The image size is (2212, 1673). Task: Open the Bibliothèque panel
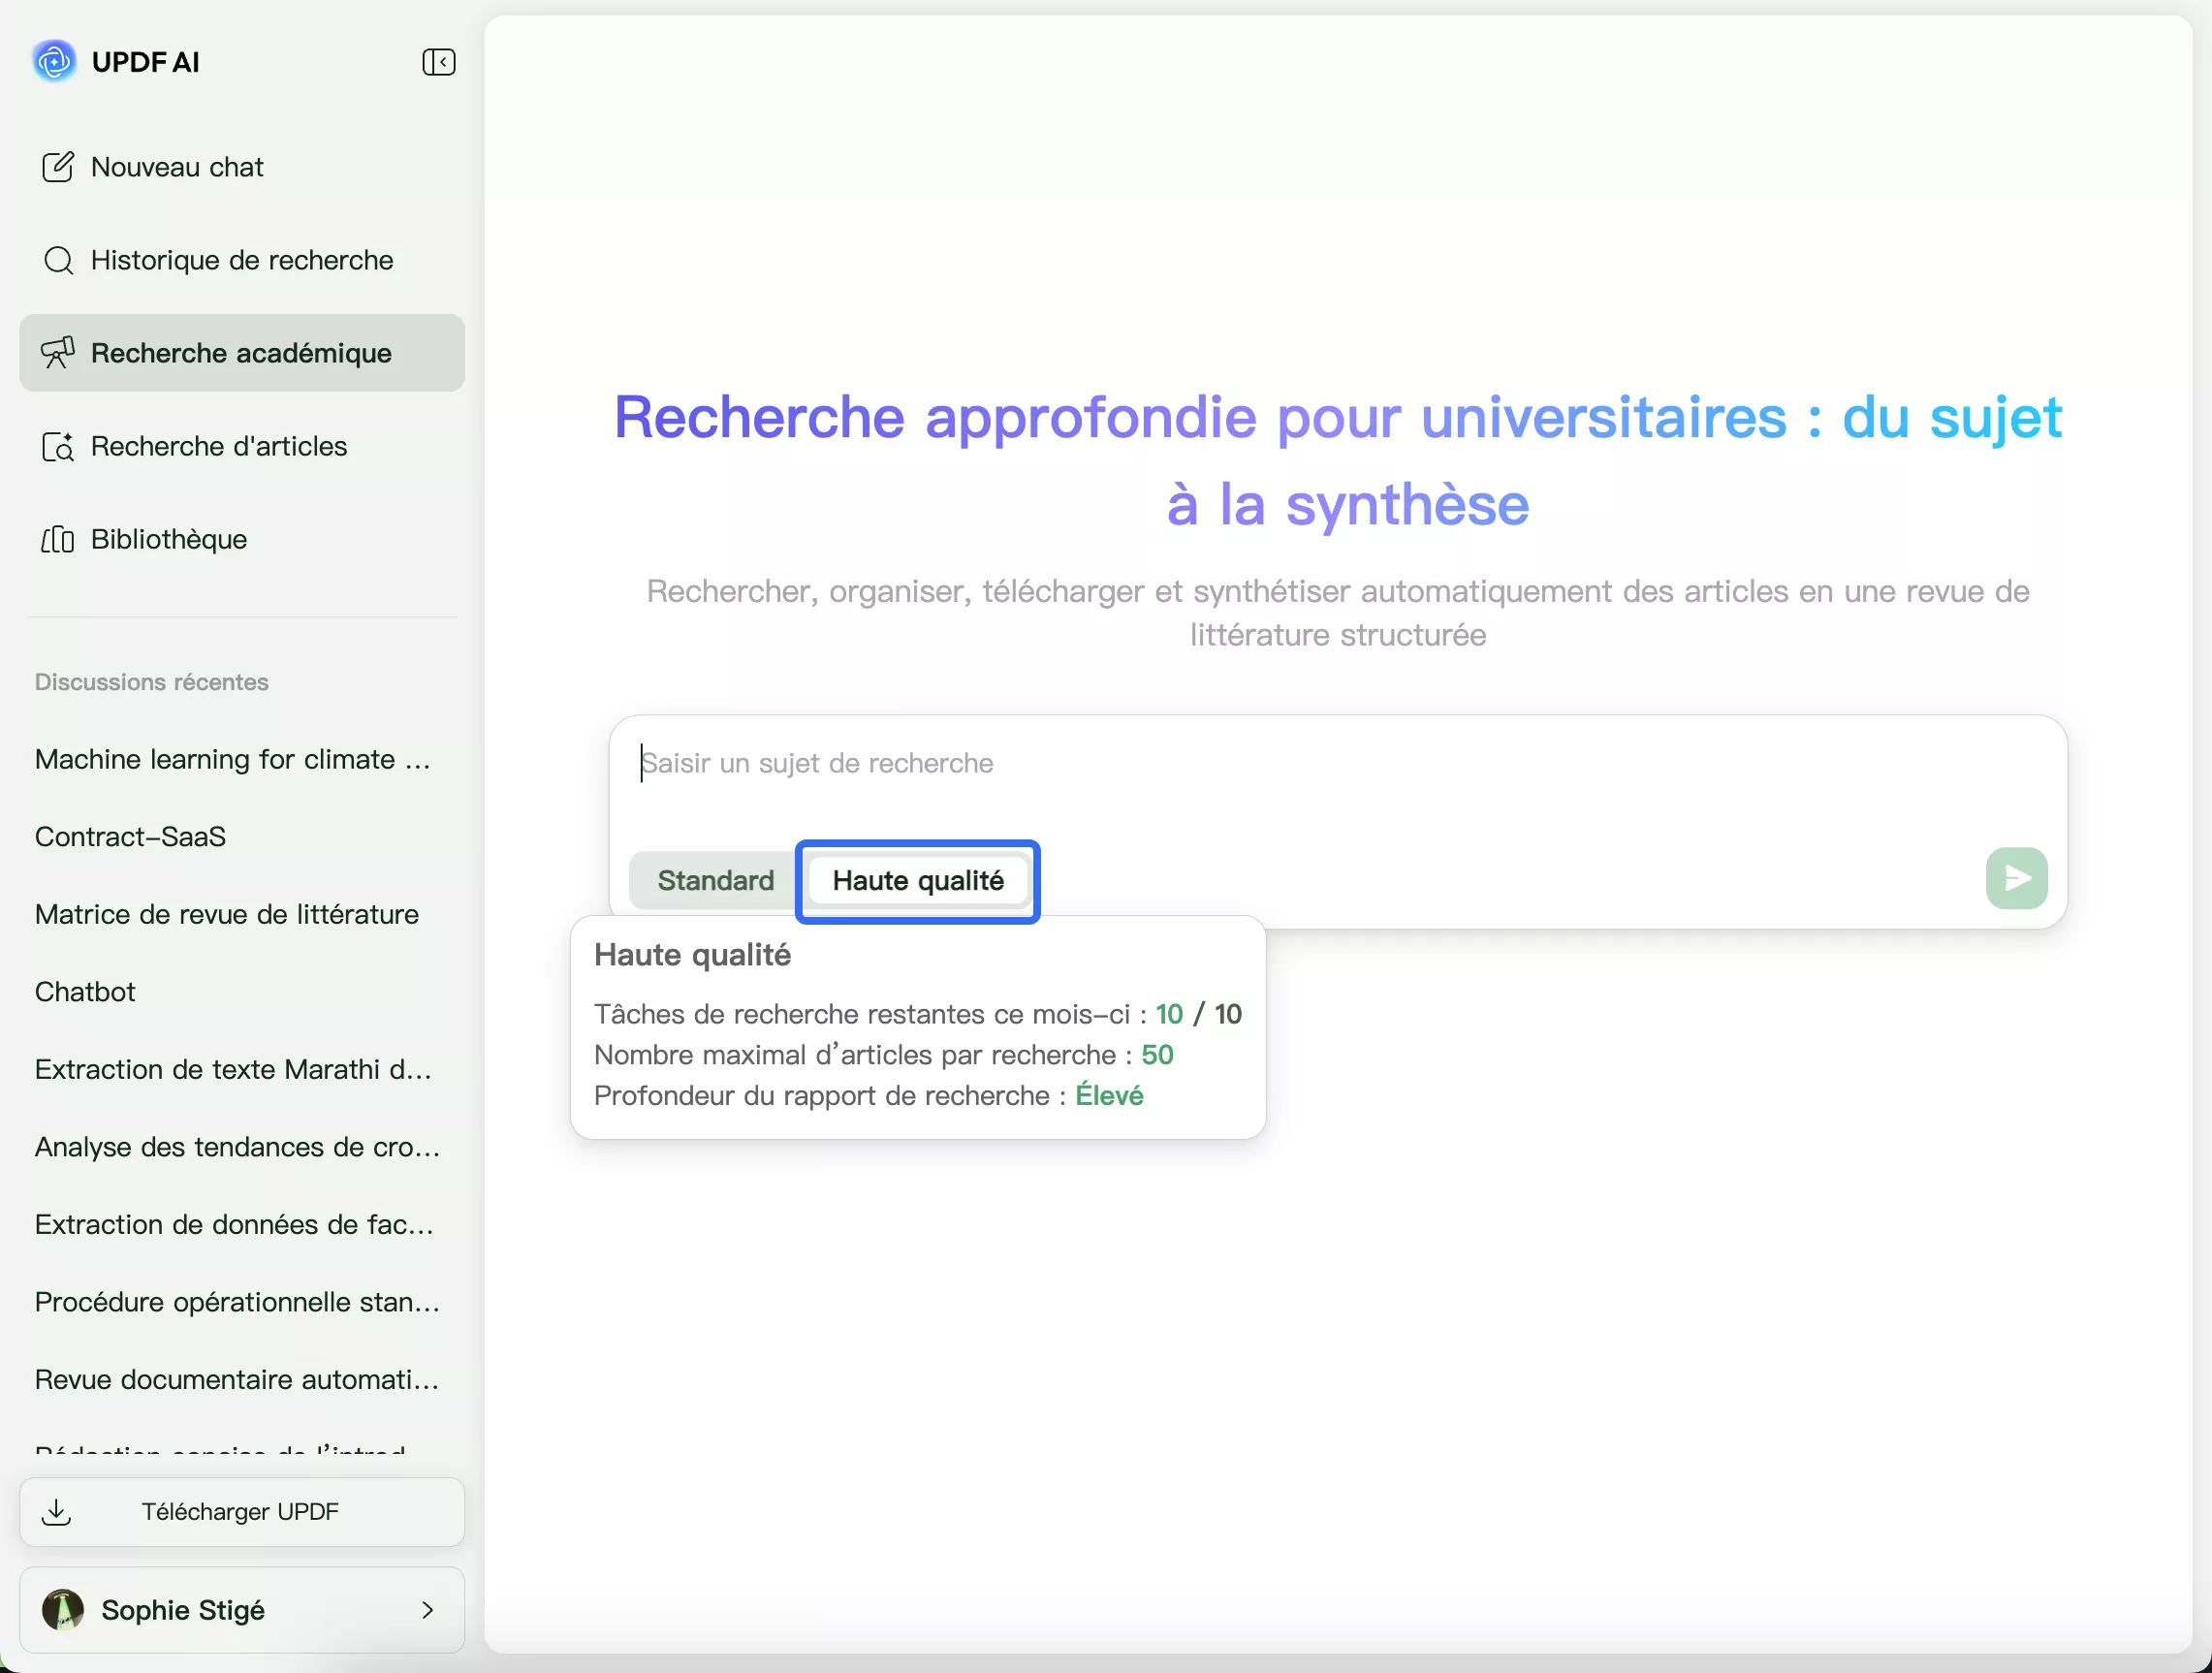coord(168,539)
